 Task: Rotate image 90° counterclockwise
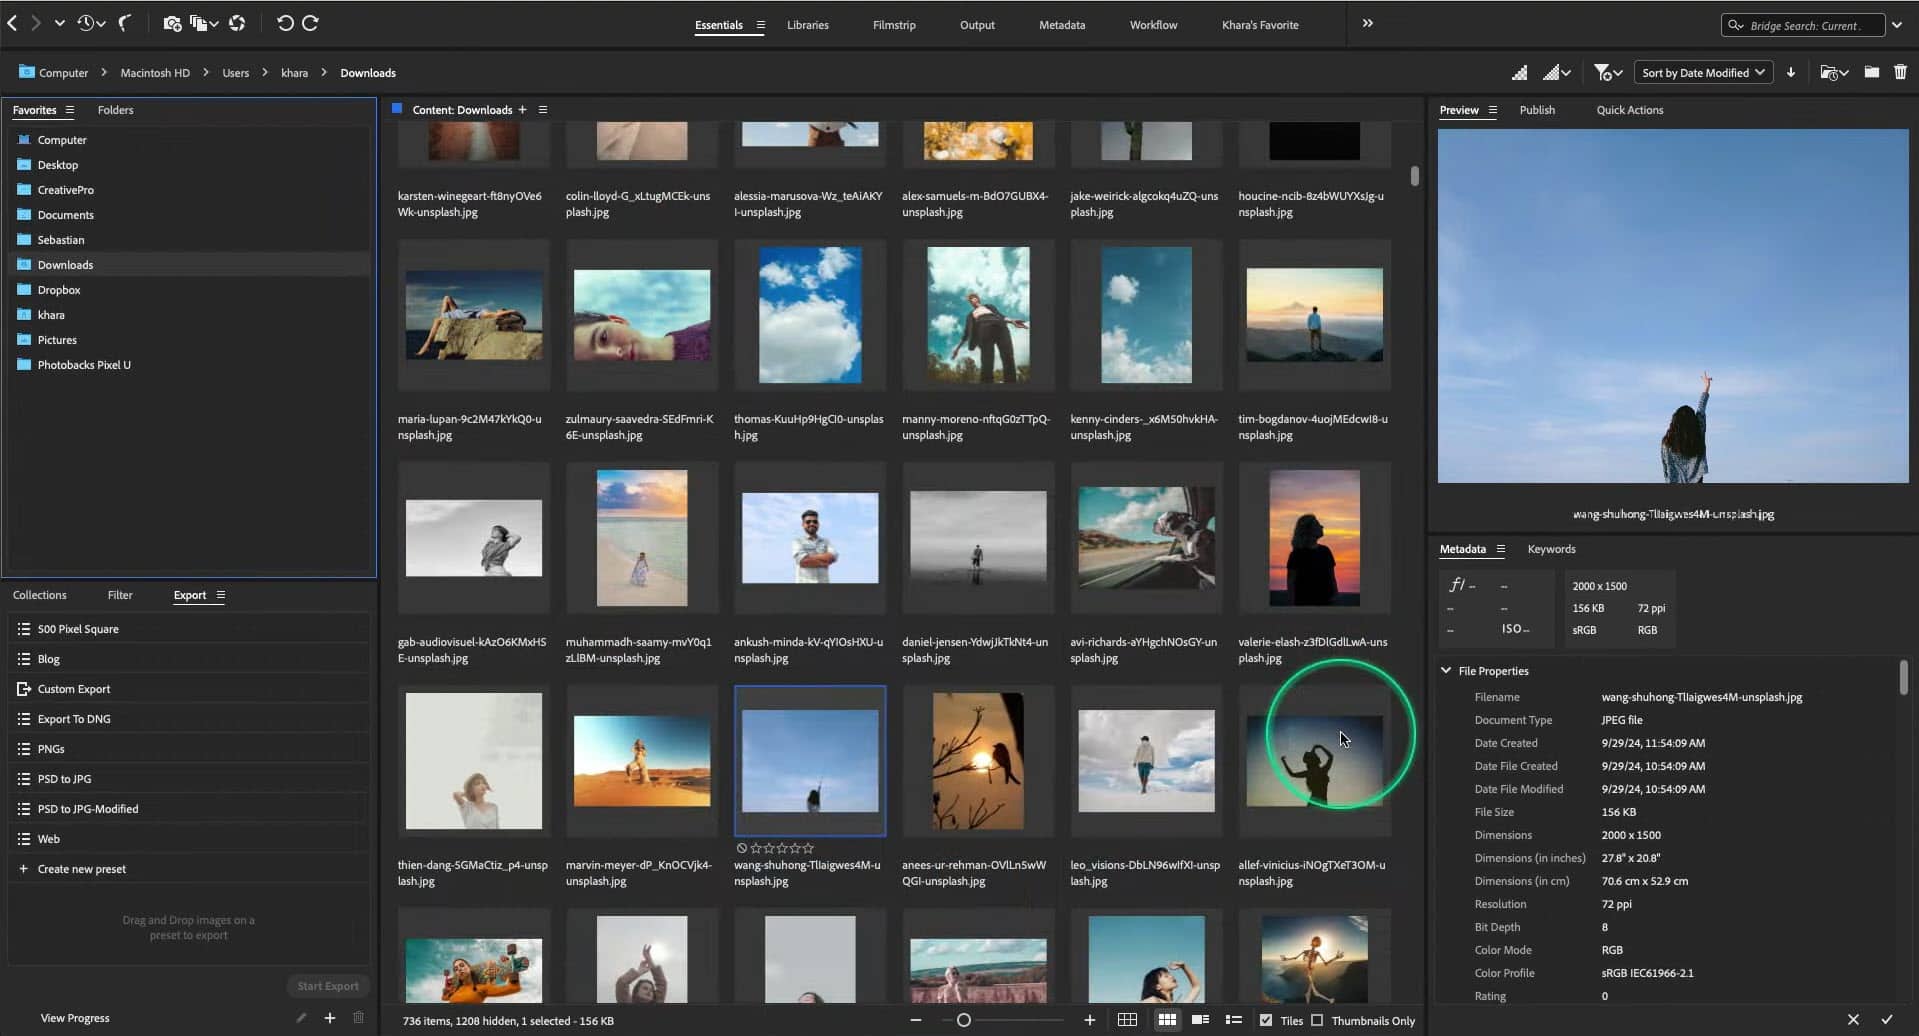[285, 23]
